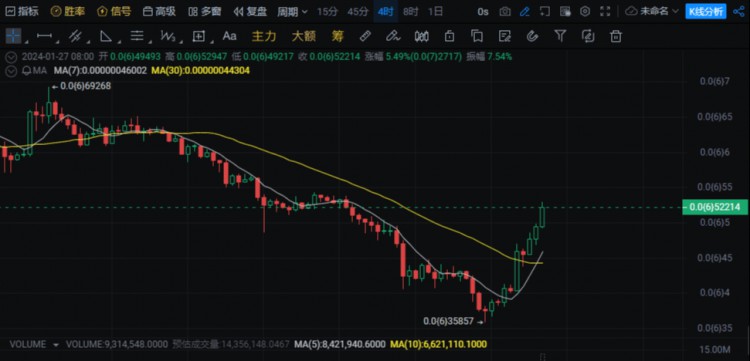Screen dimensions: 750x361
Task: Click the current price tag 0.0(6)52214
Action: [715, 207]
